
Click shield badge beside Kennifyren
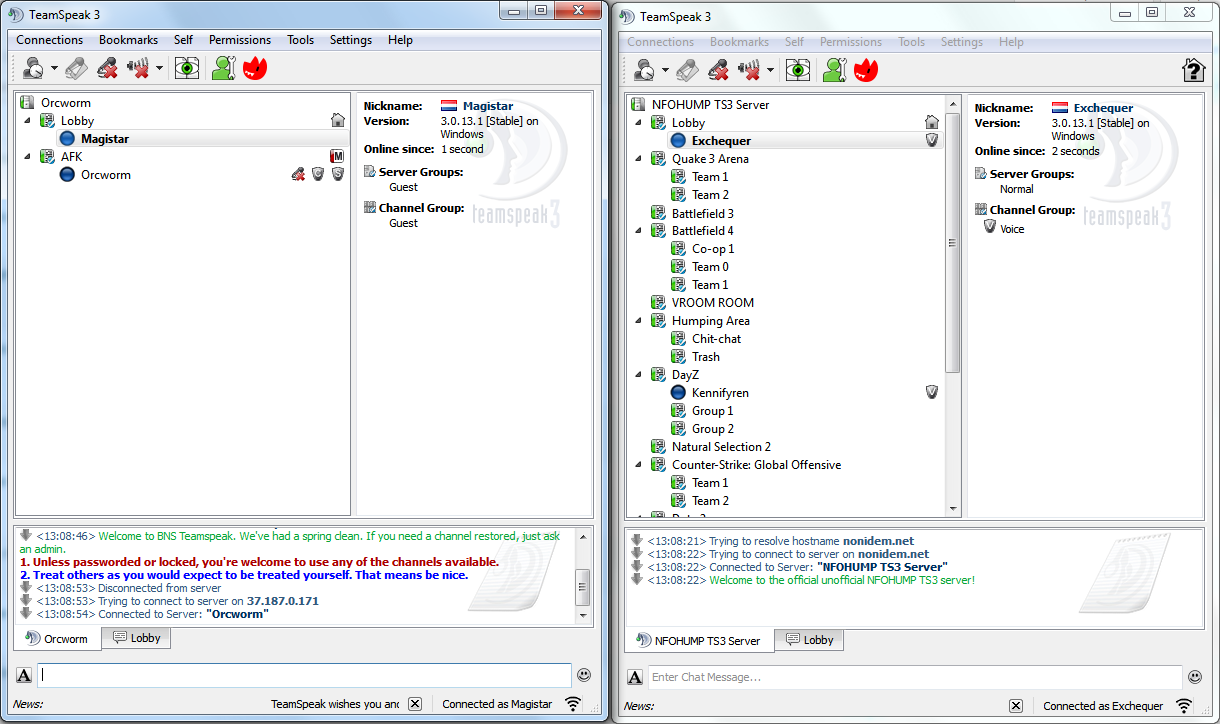click(932, 392)
